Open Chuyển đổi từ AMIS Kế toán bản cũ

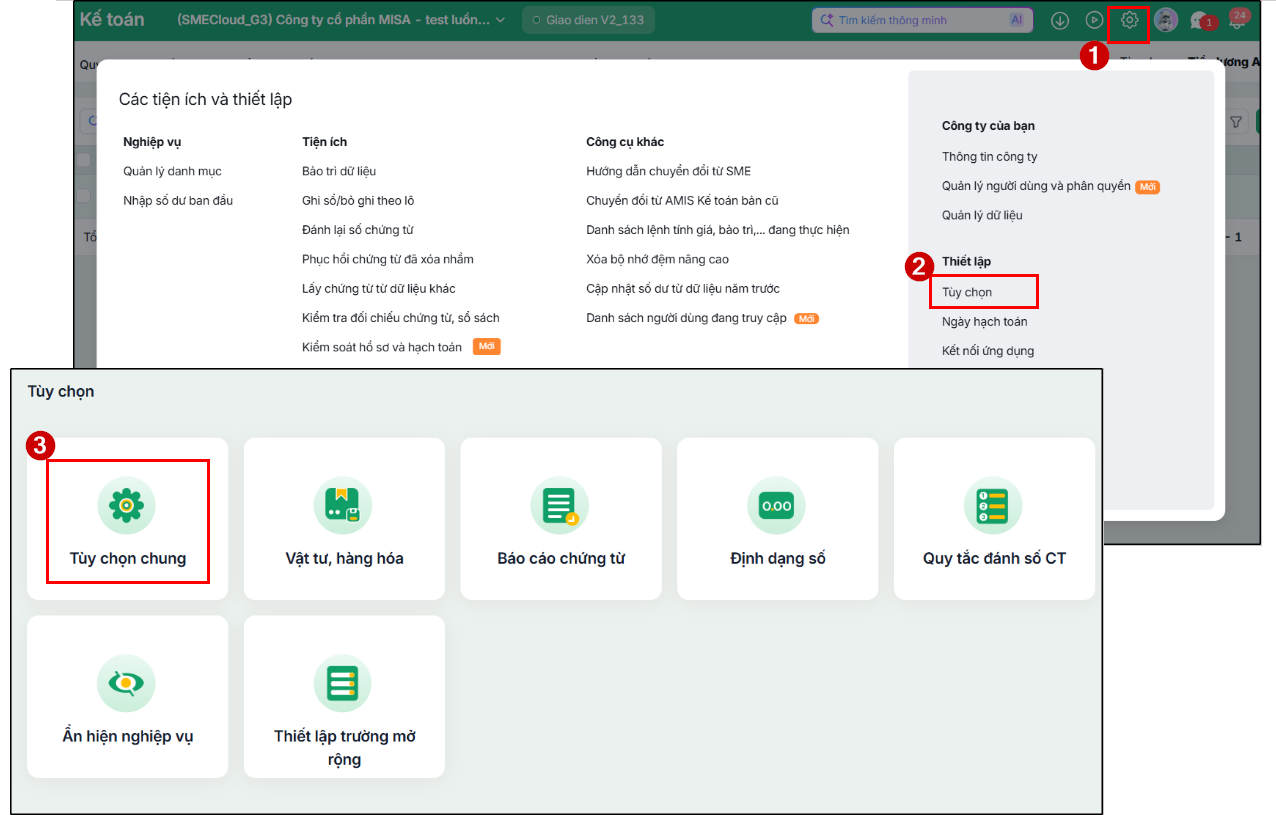coord(682,201)
